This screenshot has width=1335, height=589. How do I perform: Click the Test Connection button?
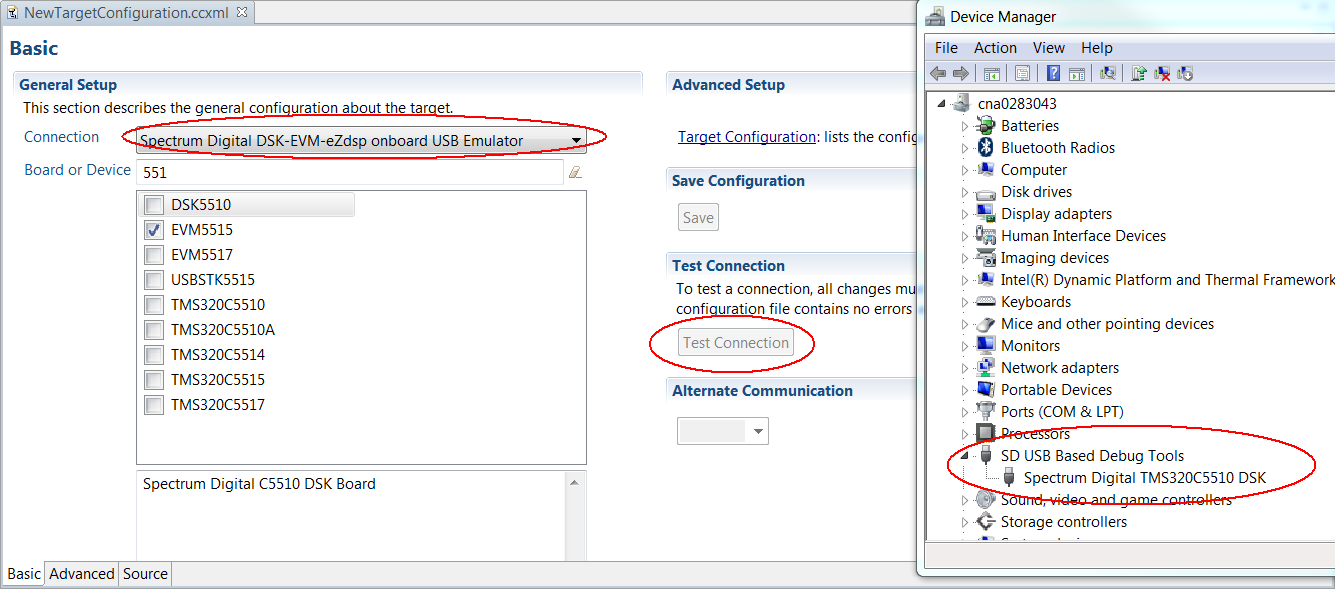pyautogui.click(x=736, y=343)
